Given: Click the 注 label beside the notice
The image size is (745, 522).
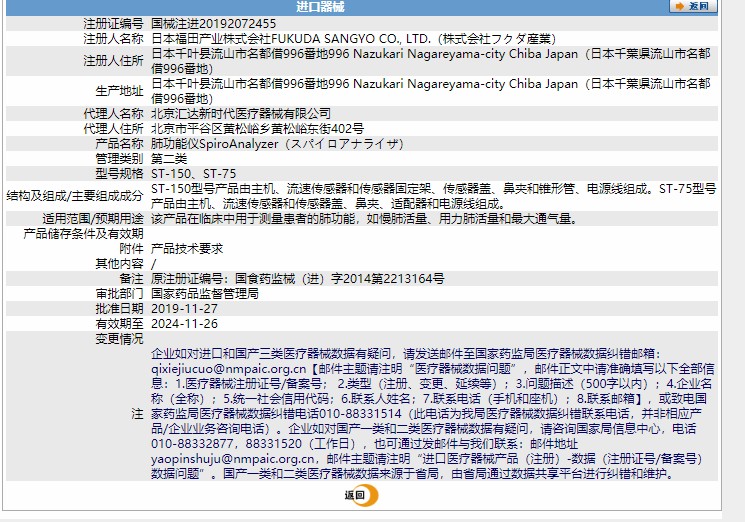Looking at the screenshot, I should coord(137,414).
